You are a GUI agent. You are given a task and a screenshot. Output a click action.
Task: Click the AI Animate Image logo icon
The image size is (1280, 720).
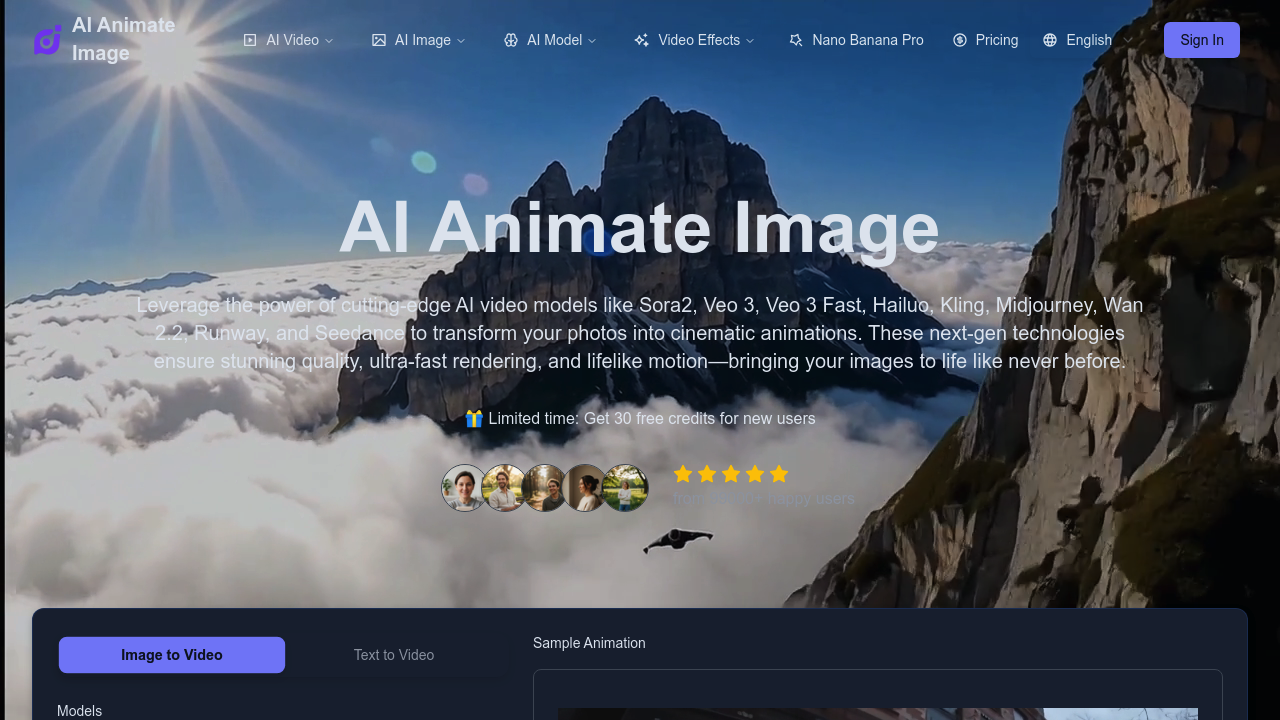click(x=47, y=39)
